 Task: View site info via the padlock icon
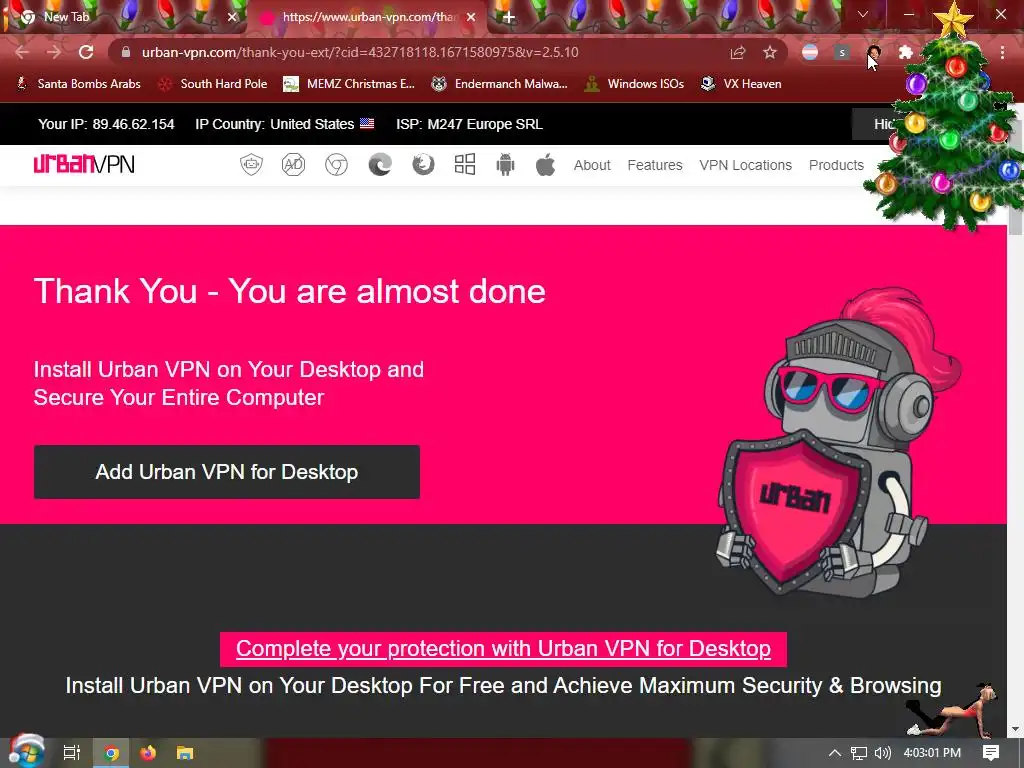coord(126,52)
